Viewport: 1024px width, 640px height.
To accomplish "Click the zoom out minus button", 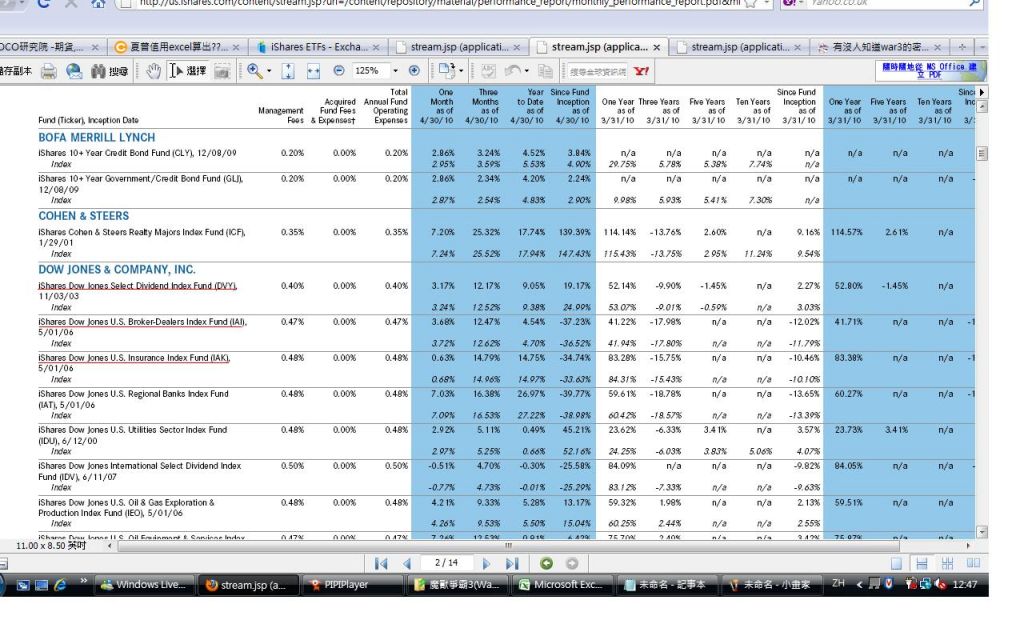I will pyautogui.click(x=338, y=71).
